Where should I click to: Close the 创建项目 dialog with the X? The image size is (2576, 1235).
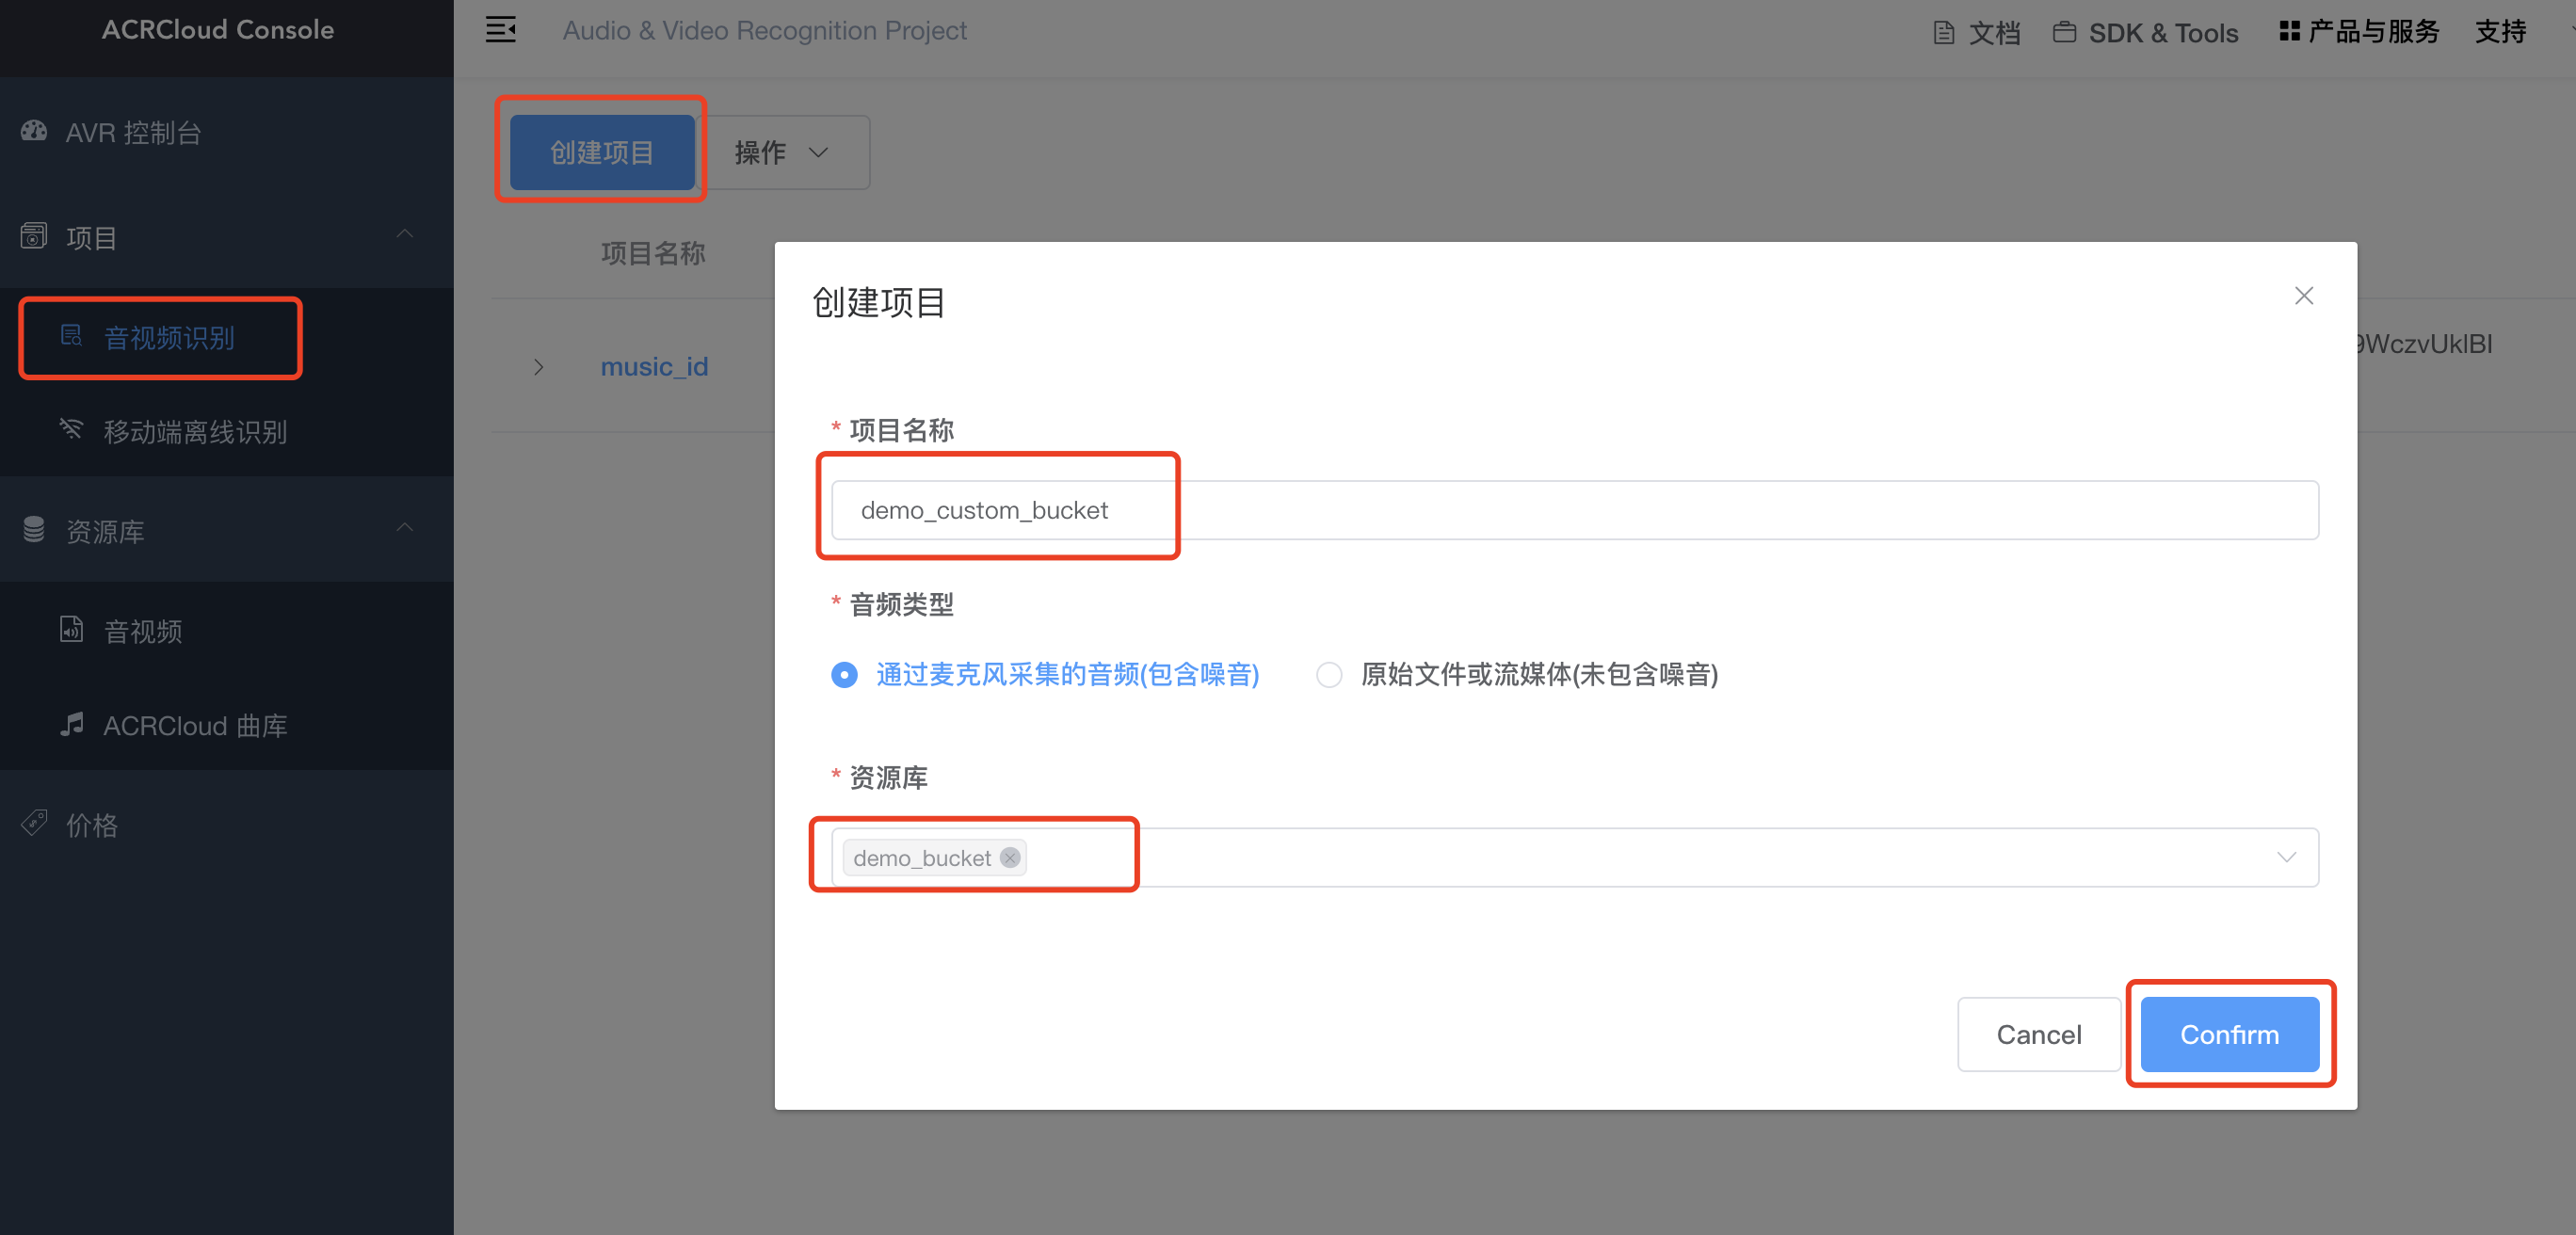[x=2304, y=296]
